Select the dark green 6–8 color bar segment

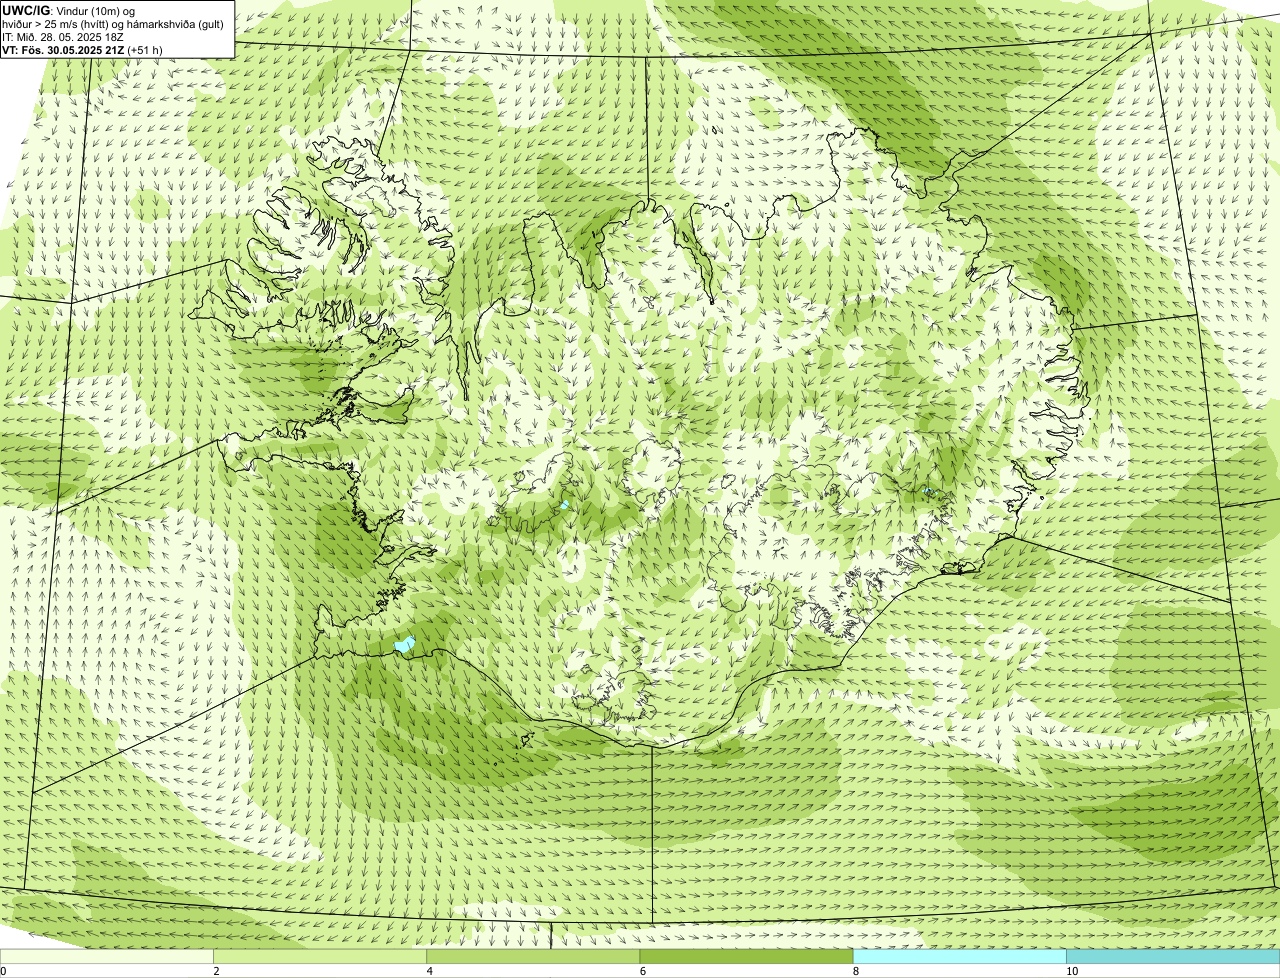point(746,957)
